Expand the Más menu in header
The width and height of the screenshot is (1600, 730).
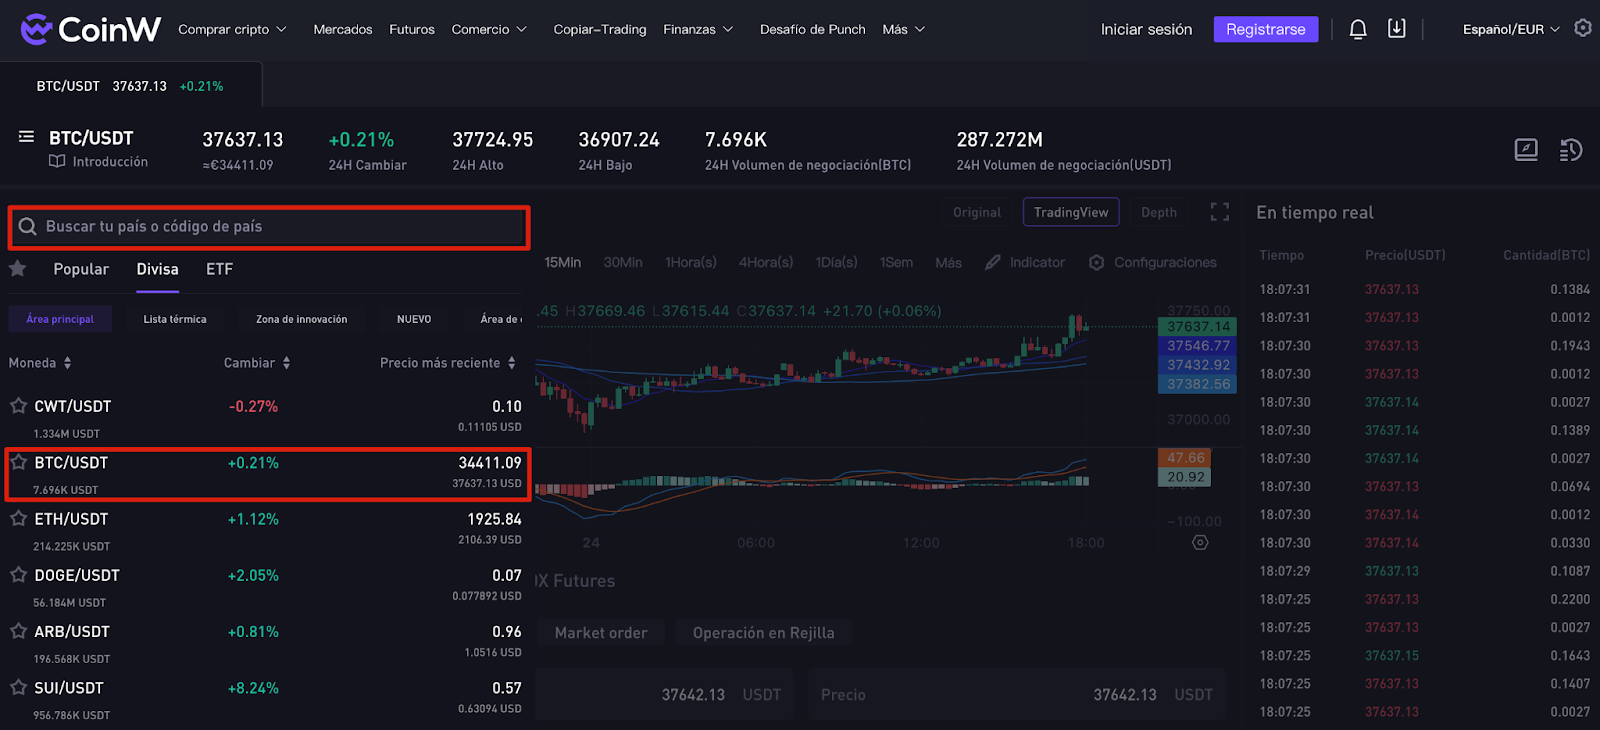[x=904, y=29]
